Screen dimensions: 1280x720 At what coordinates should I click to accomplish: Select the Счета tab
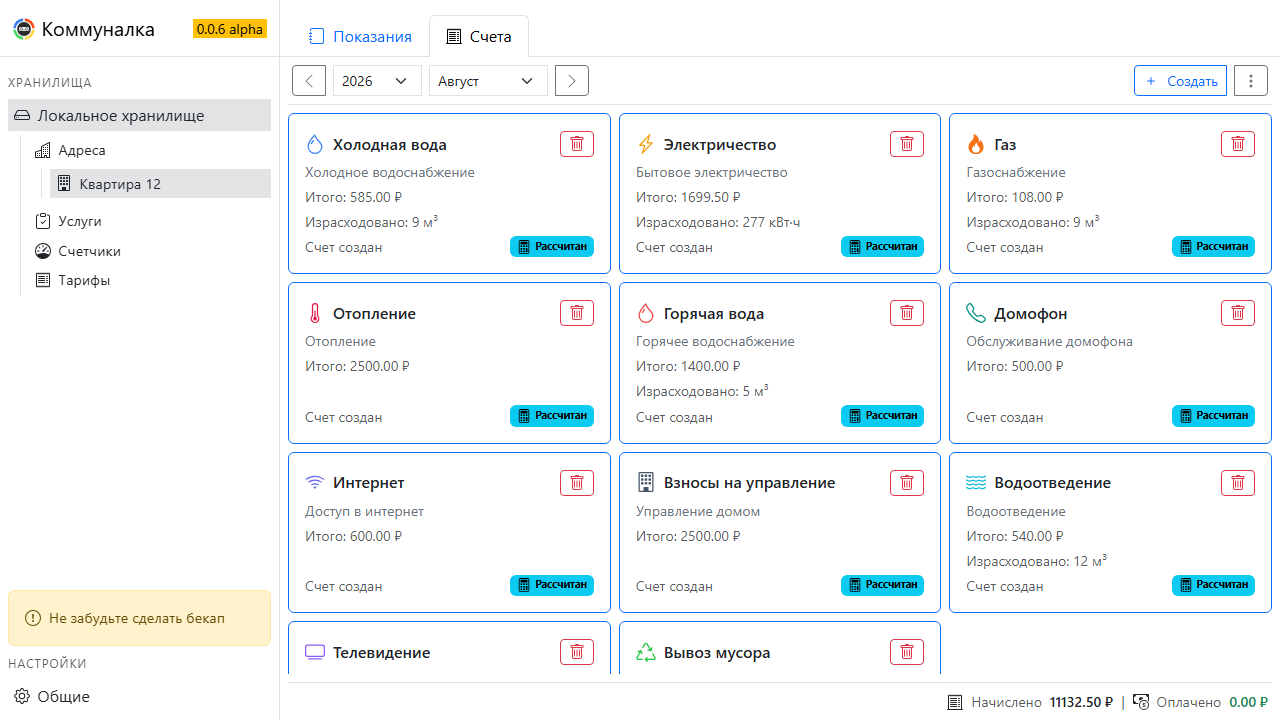click(479, 37)
